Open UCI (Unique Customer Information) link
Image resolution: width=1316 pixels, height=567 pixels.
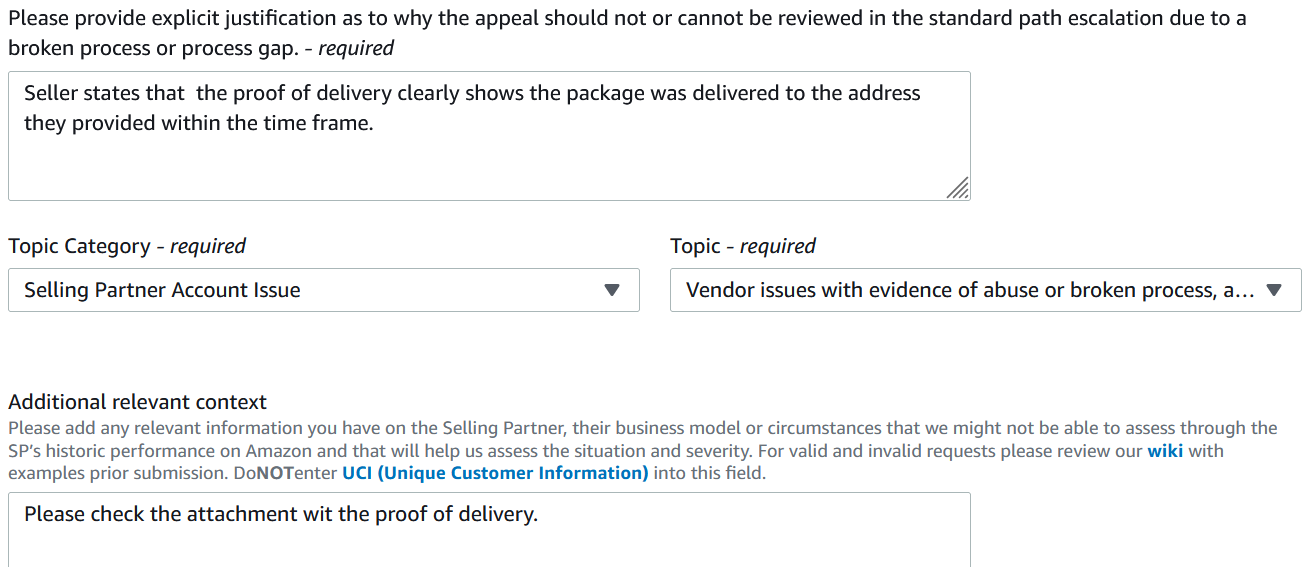pos(495,473)
